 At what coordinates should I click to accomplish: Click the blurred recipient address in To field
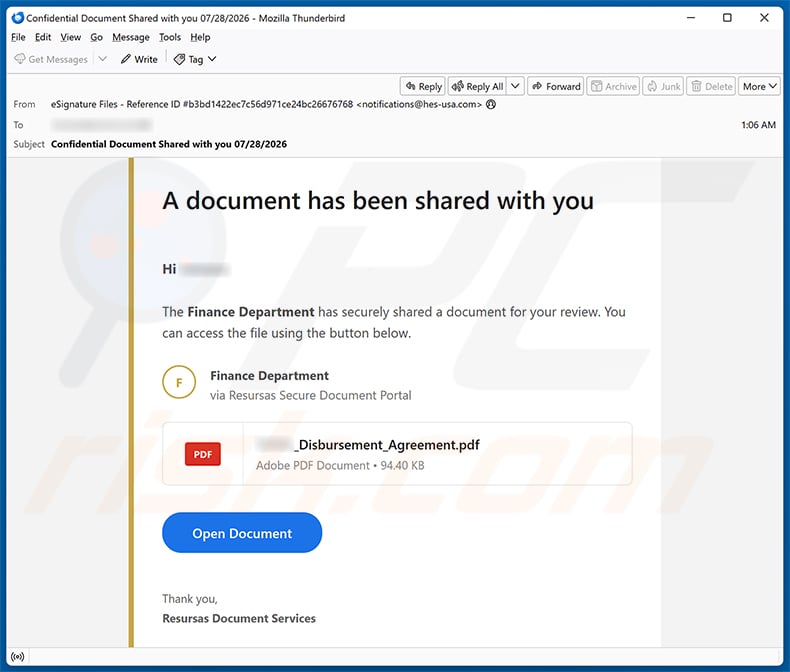pos(102,124)
